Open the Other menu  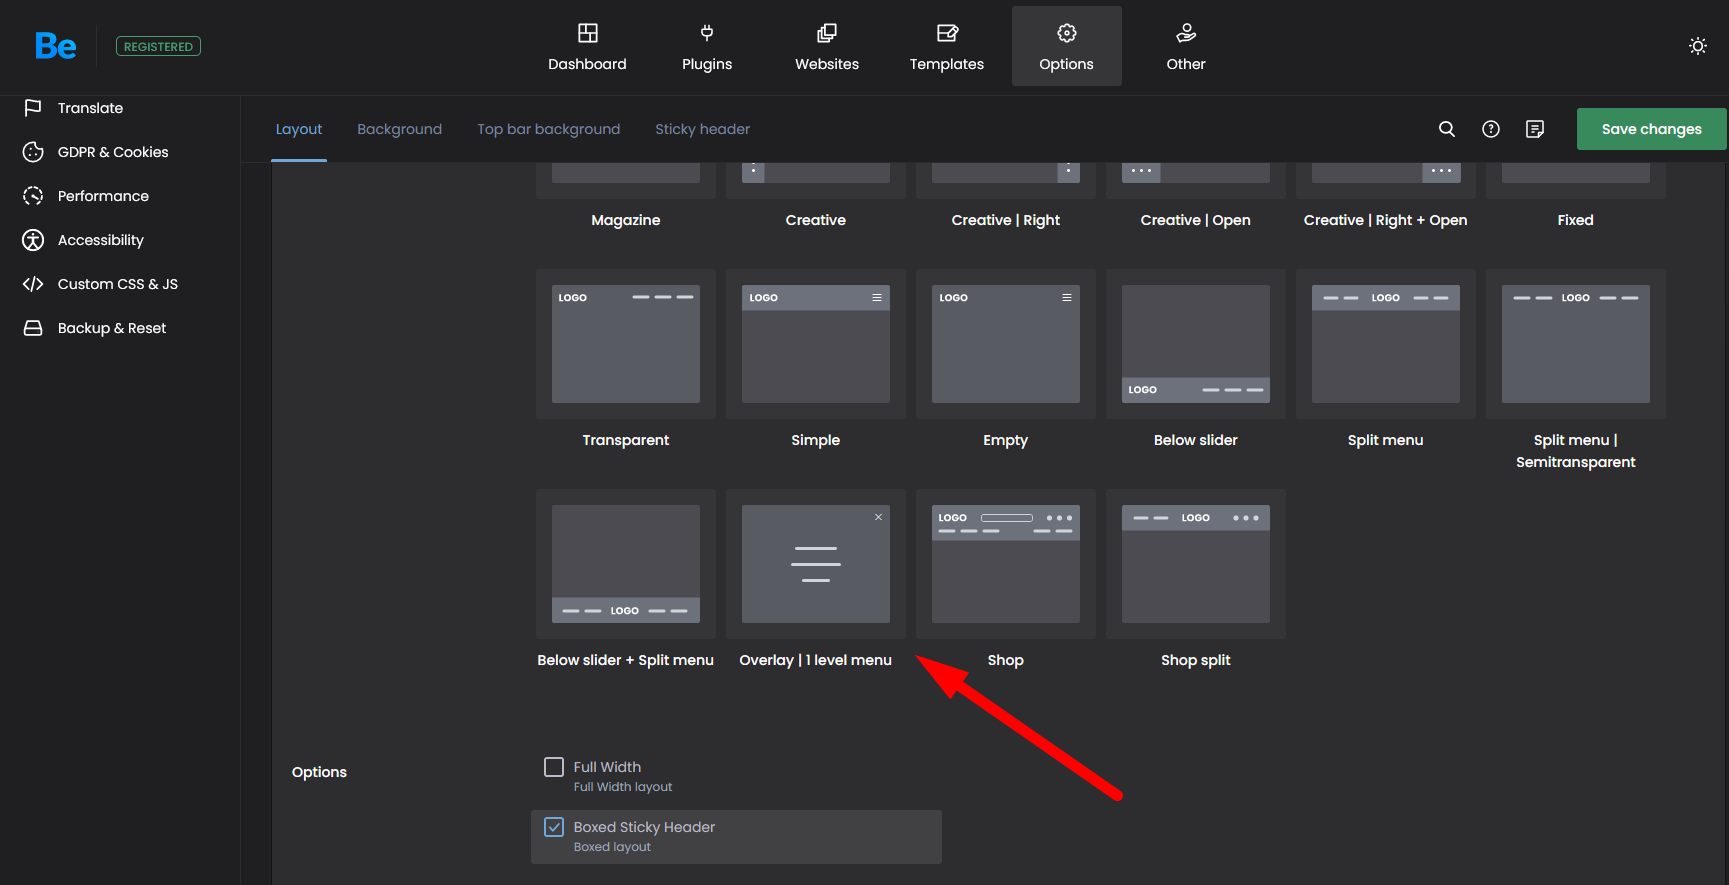[1186, 46]
